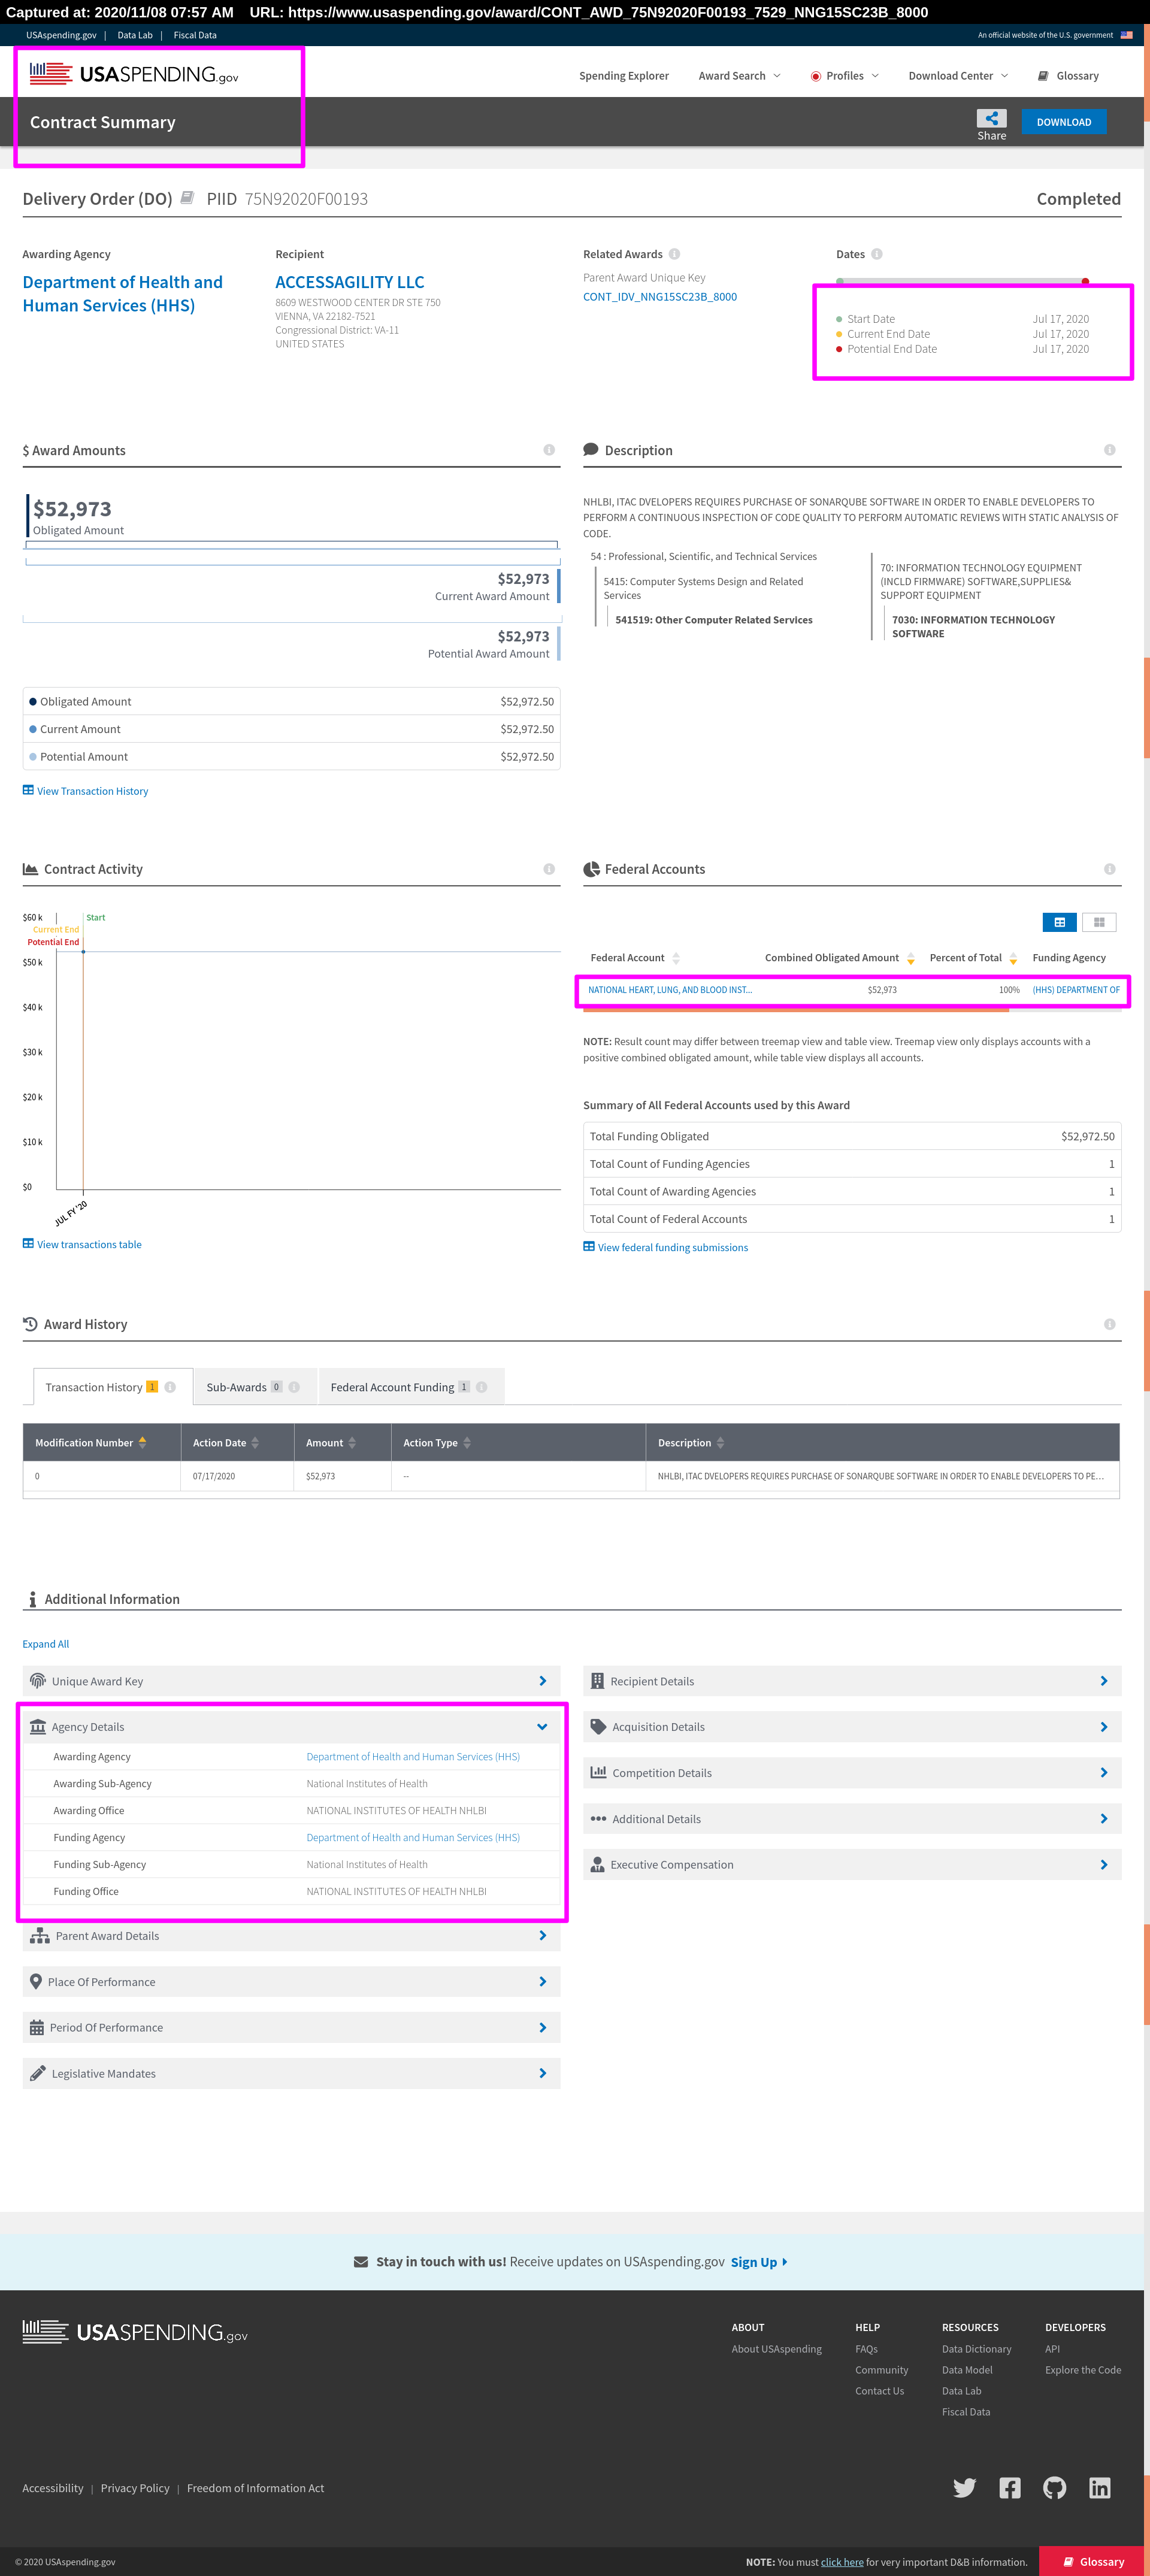
Task: Expand Period Of Performance section
Action: point(291,2027)
